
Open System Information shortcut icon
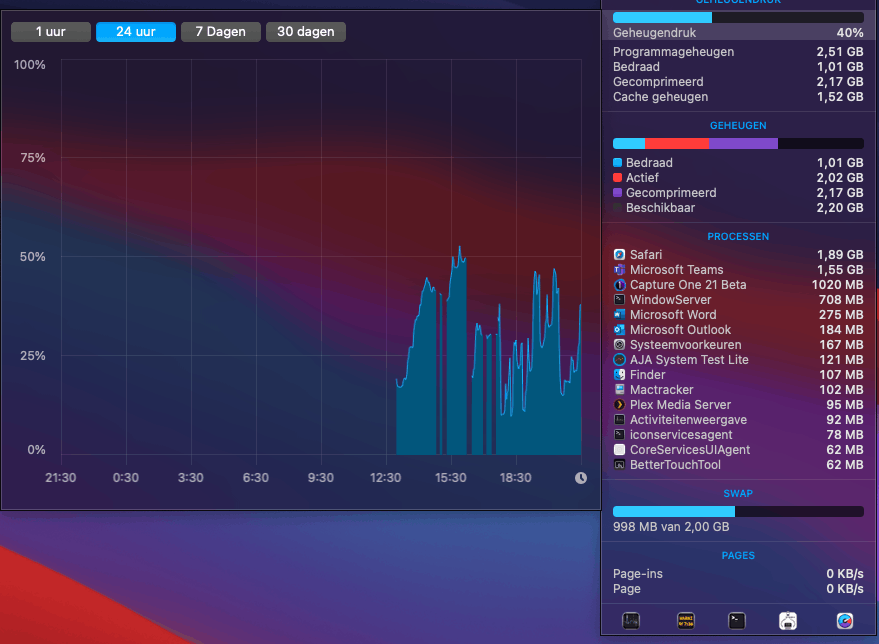788,620
